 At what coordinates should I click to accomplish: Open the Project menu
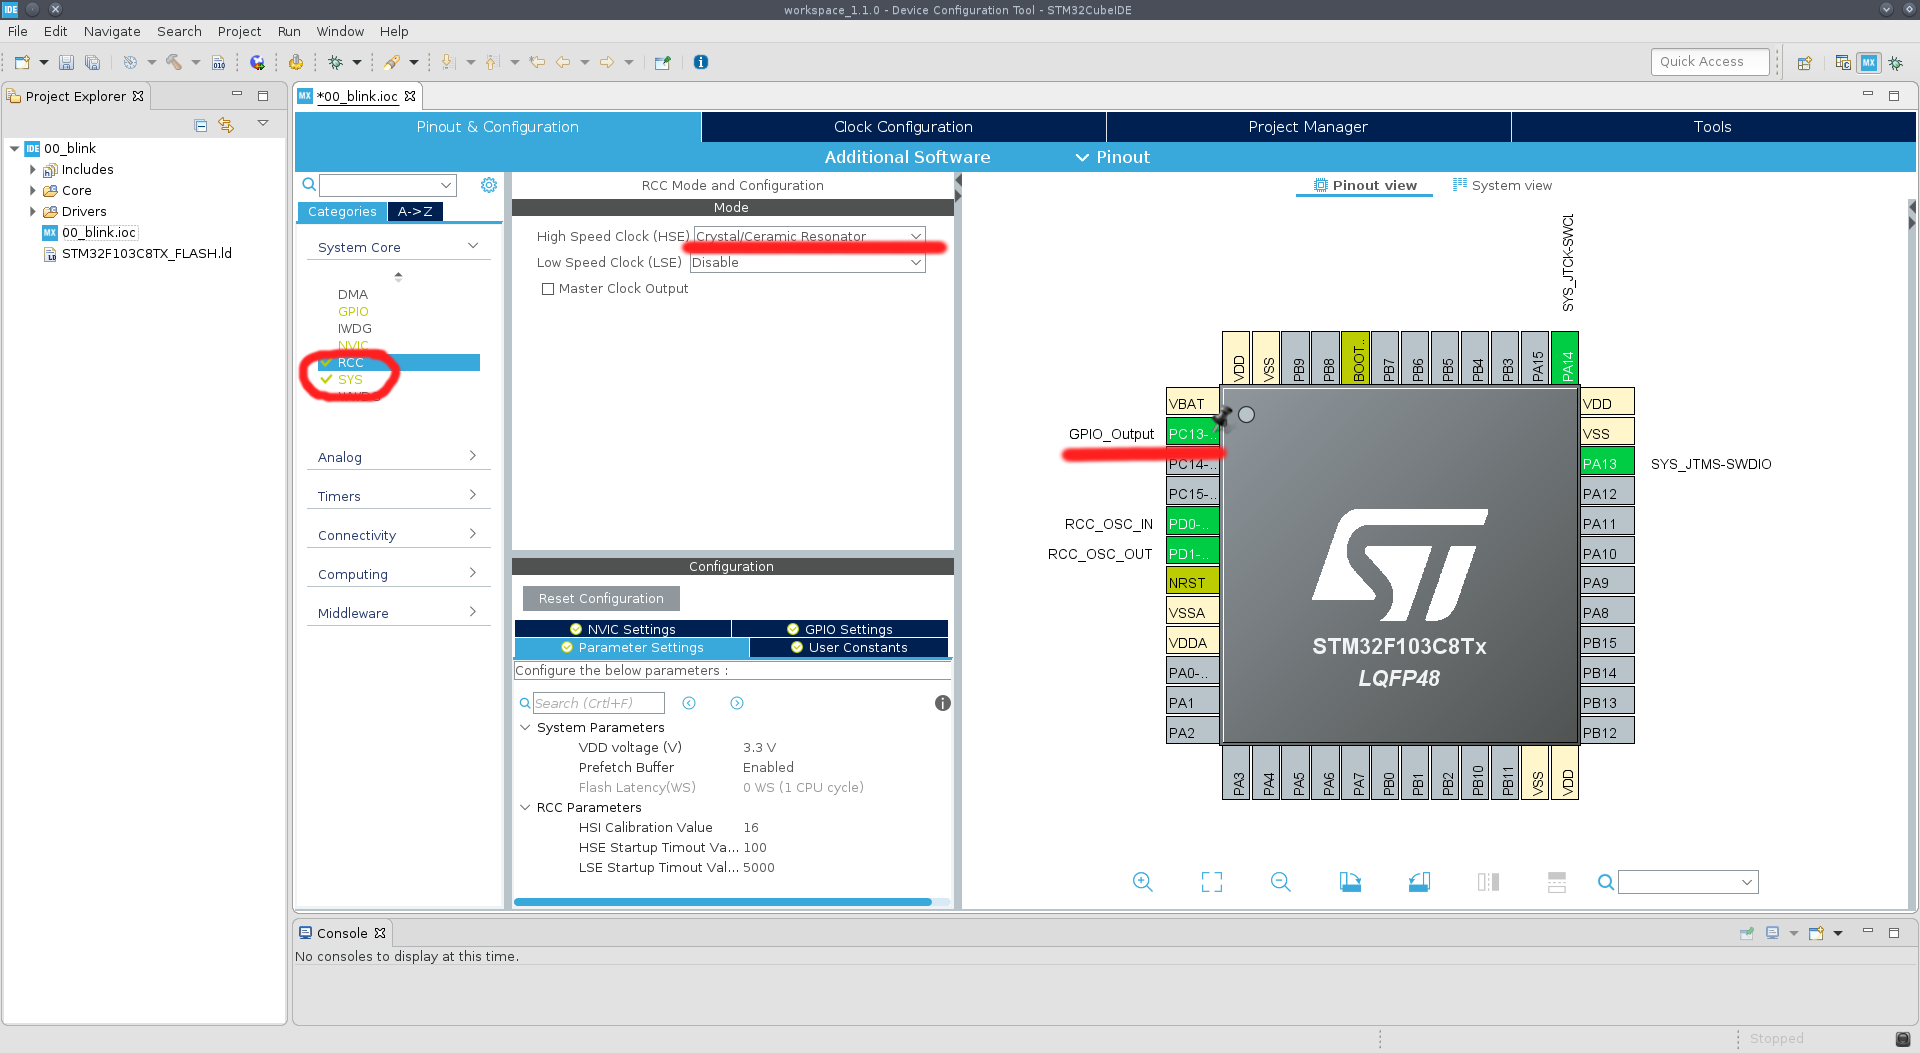click(239, 31)
